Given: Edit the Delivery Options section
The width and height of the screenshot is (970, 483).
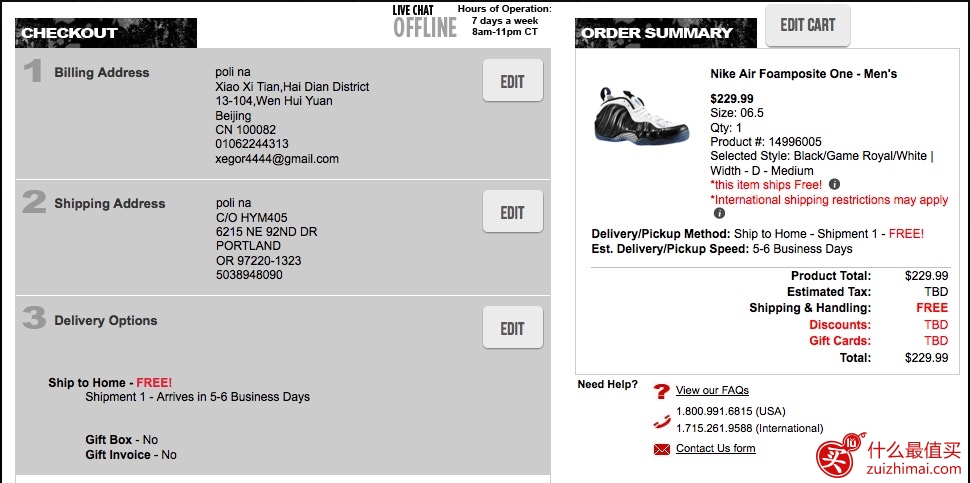Looking at the screenshot, I should pyautogui.click(x=513, y=327).
